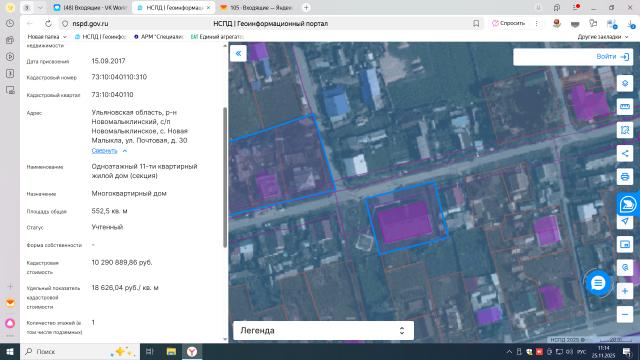
Task: Expand the Легенда panel
Action: click(323, 331)
